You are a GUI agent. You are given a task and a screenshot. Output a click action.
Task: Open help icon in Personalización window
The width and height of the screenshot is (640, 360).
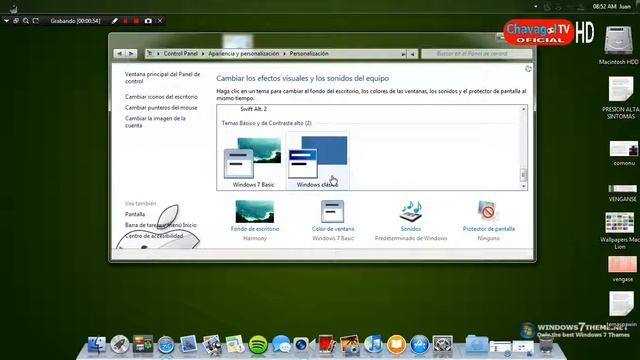pyautogui.click(x=528, y=69)
